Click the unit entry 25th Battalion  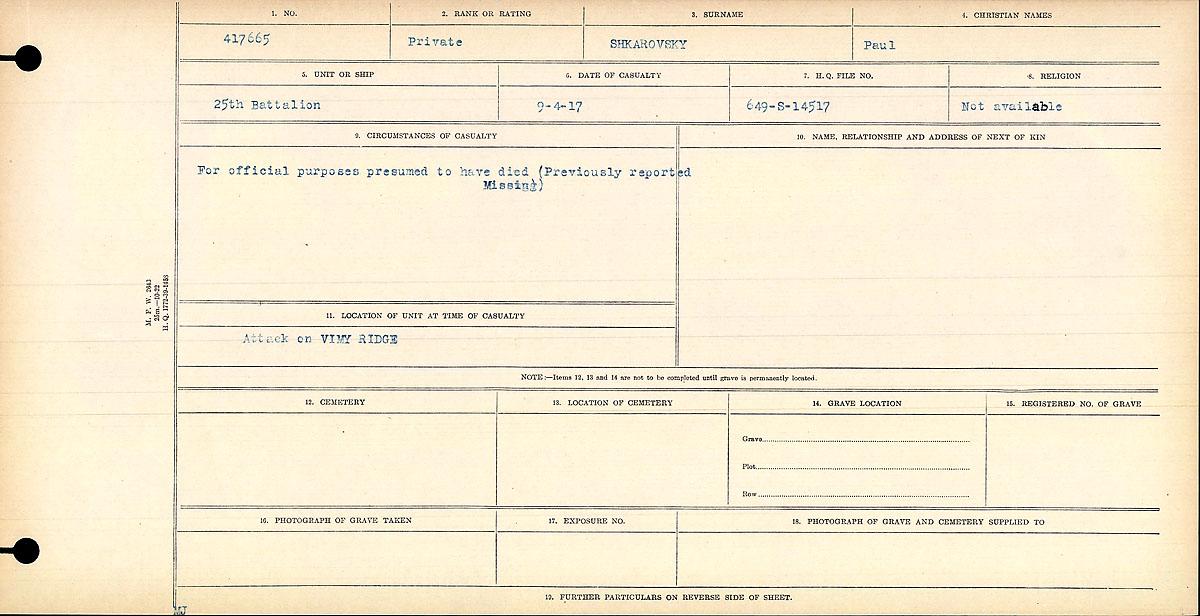click(266, 105)
